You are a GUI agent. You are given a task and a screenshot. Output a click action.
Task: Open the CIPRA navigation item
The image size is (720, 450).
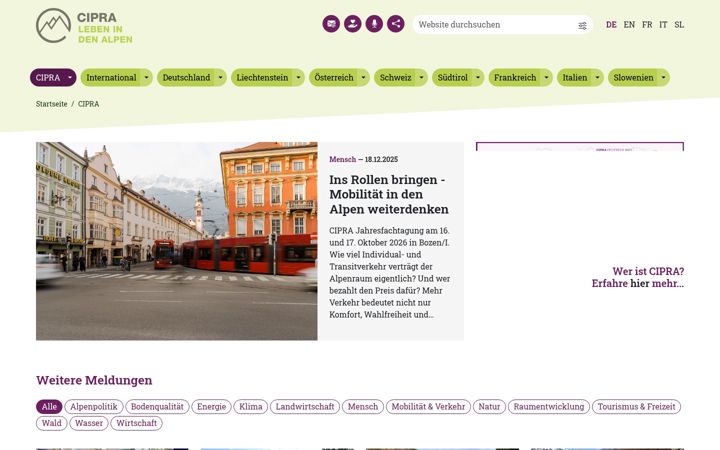click(x=48, y=78)
